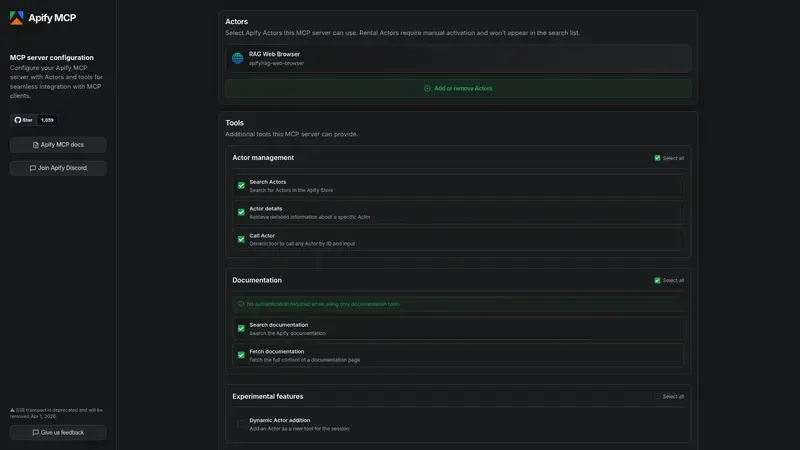Open Apify MCP docs

tap(58, 145)
